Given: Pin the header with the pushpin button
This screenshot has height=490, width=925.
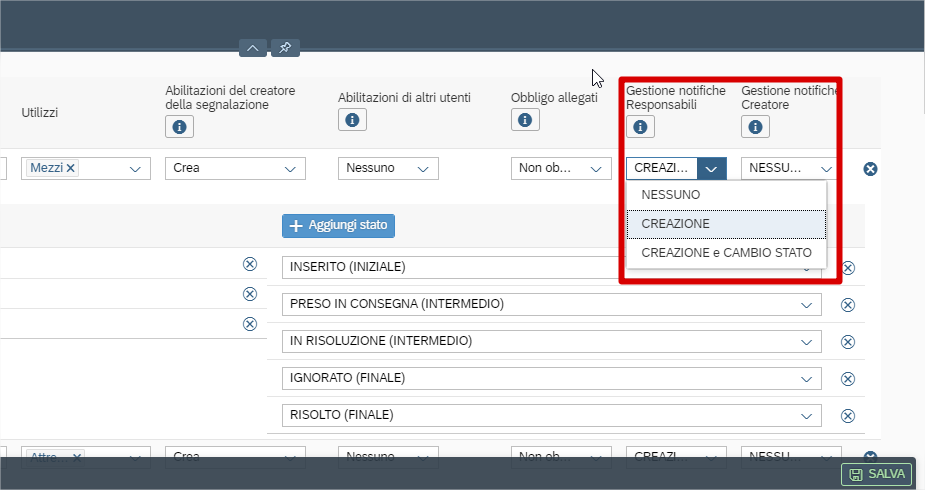Looking at the screenshot, I should 286,48.
